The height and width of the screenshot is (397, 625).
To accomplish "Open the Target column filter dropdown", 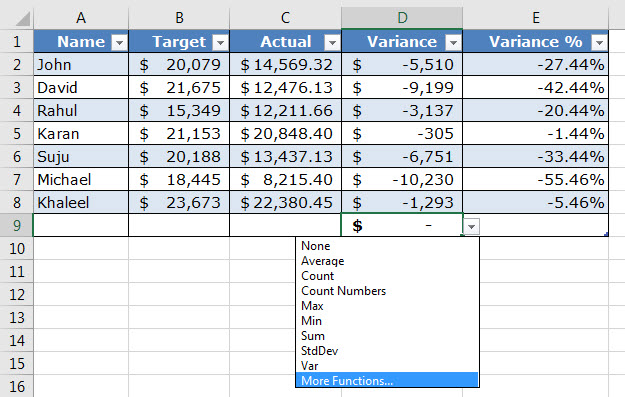I will [x=220, y=42].
